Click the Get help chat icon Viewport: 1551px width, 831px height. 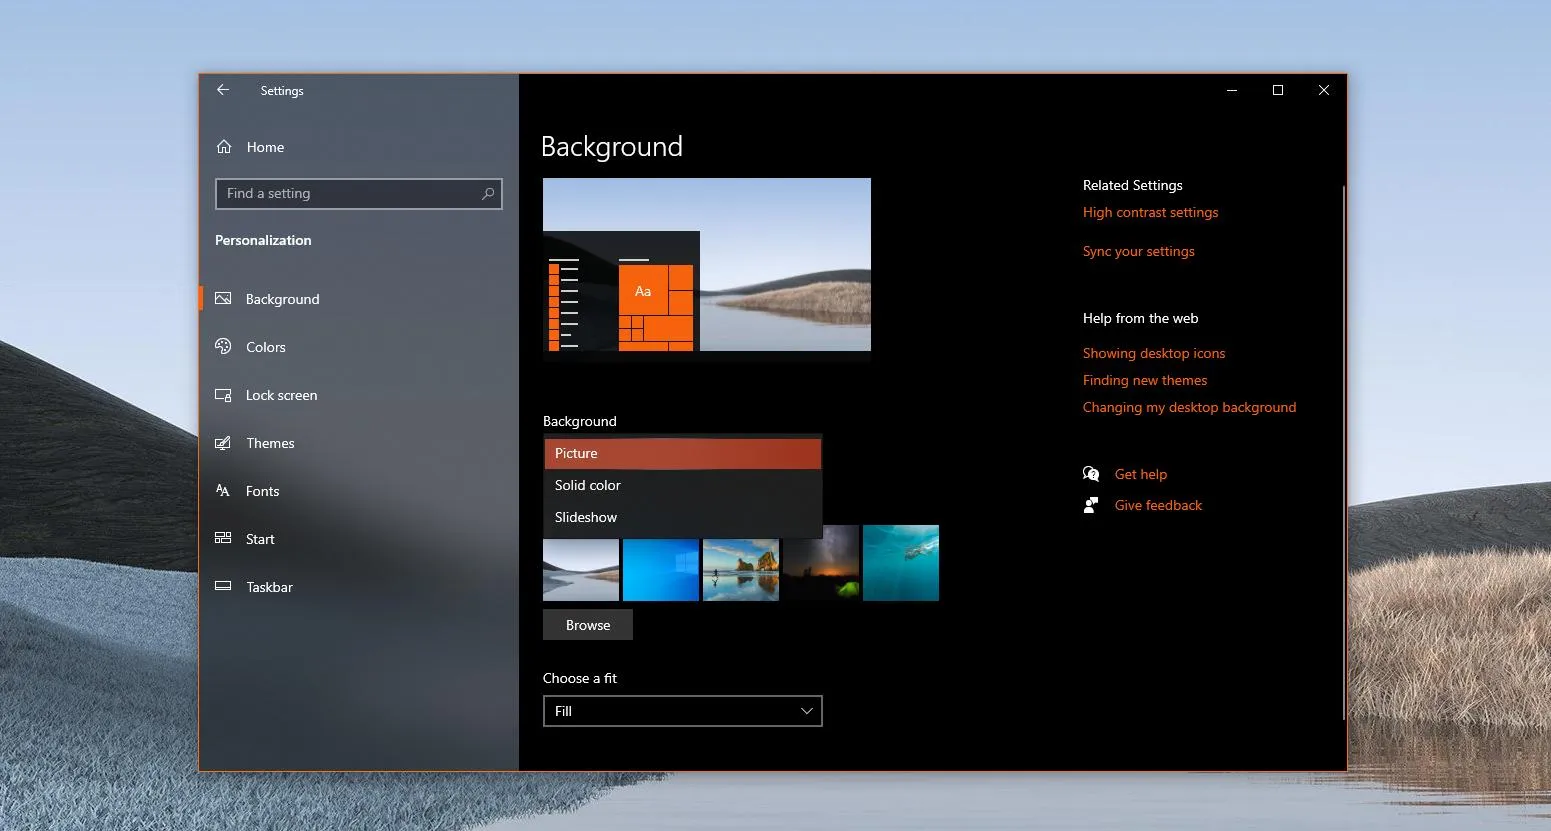pos(1091,474)
